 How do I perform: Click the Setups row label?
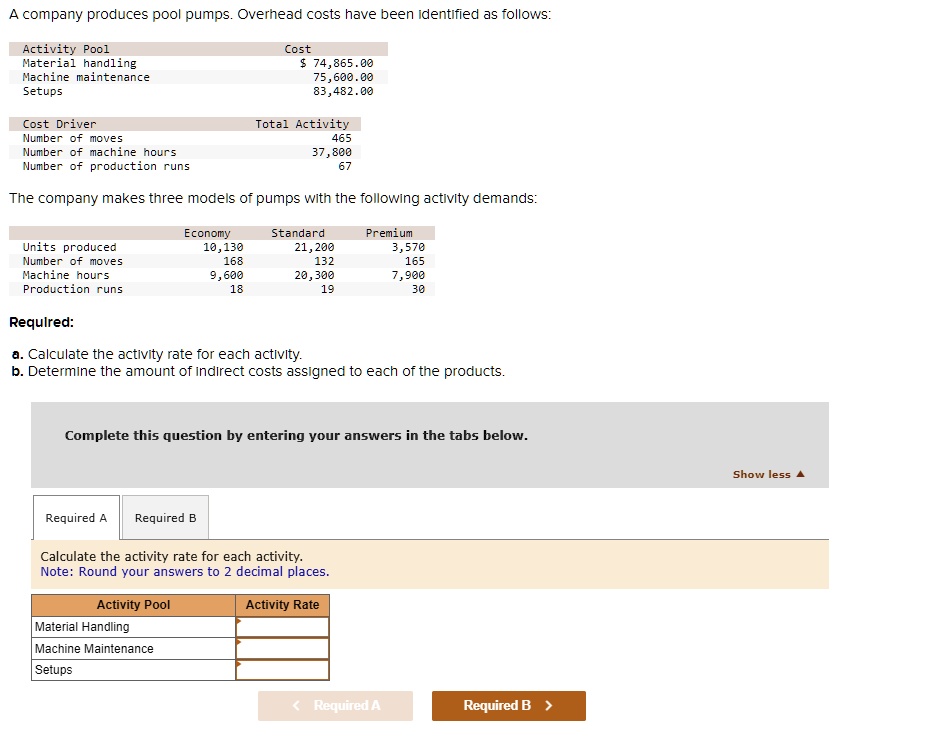(52, 669)
